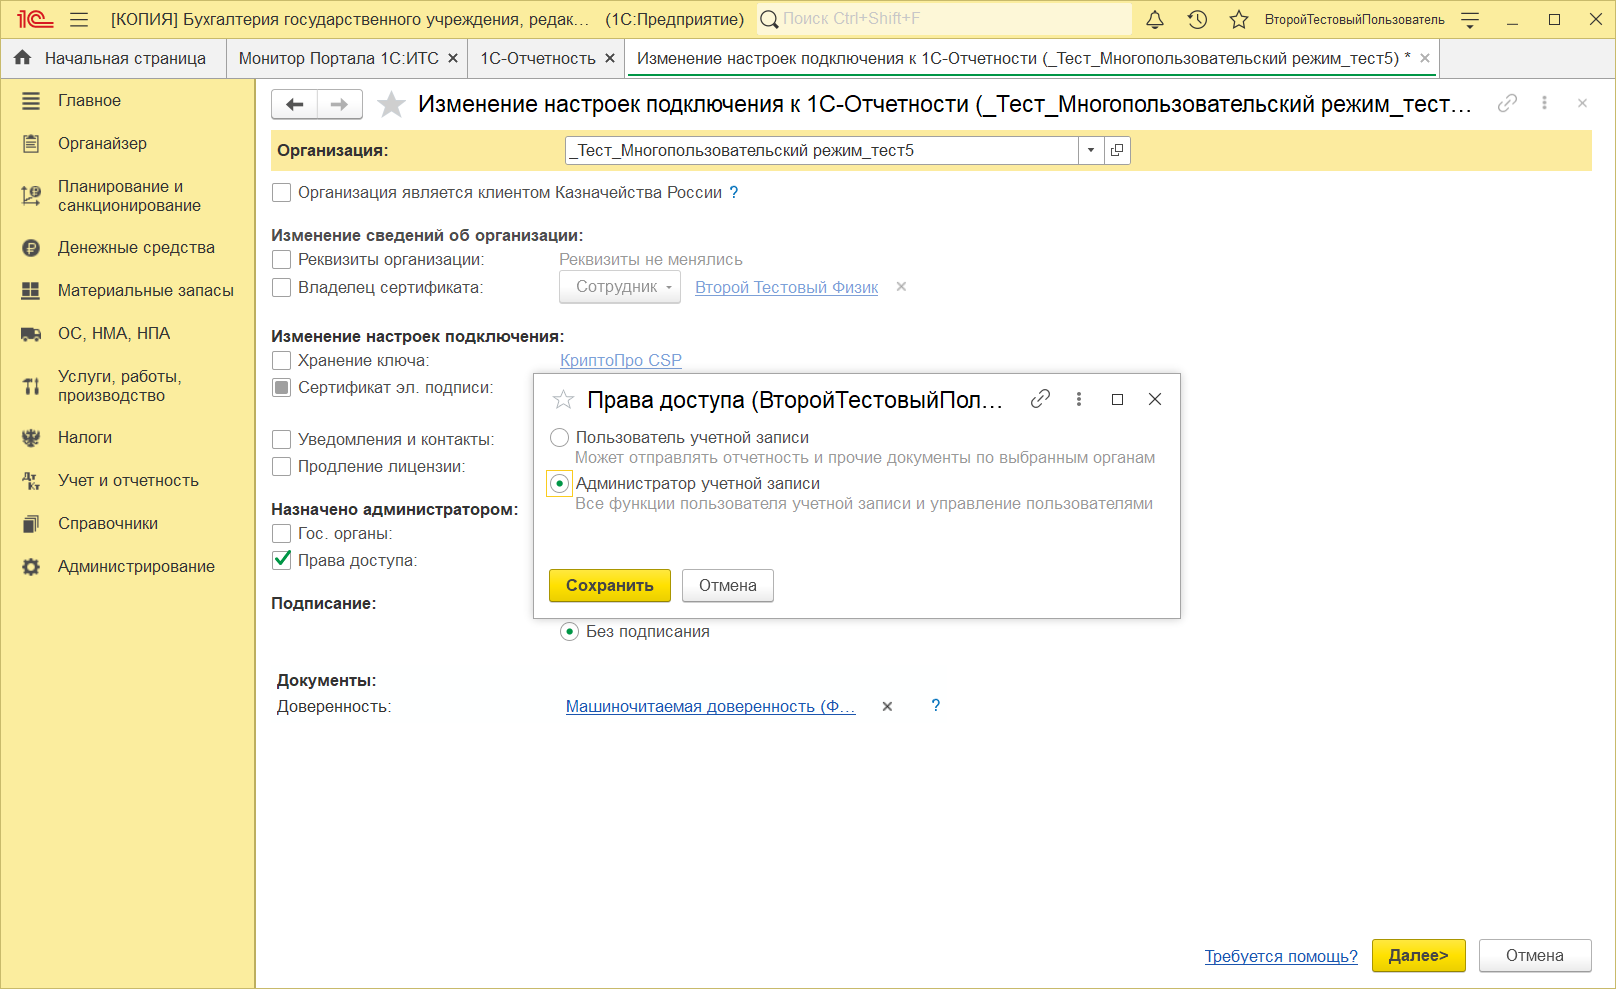This screenshot has width=1616, height=989.
Task: Enable Уведомления и контакты checkbox
Action: click(x=282, y=439)
